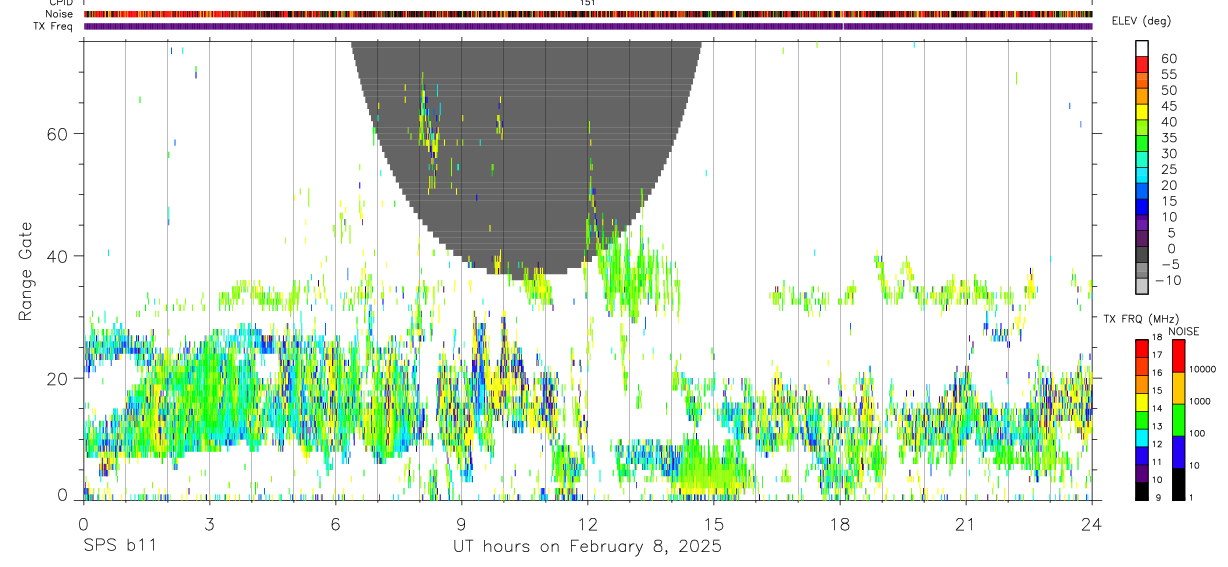Click the NOISE scale value 1

tap(1192, 497)
